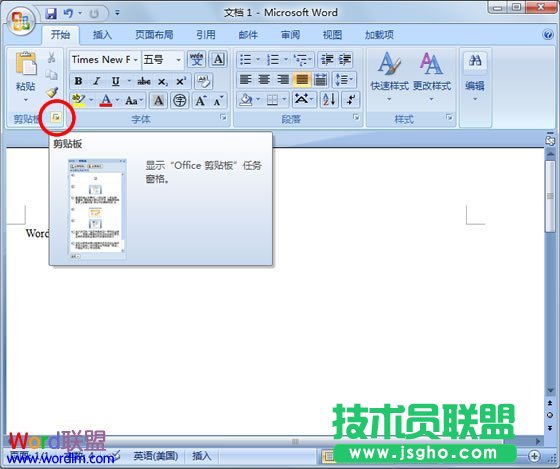Image resolution: width=560 pixels, height=469 pixels.
Task: Apply paragraph shading fill
Action: [x=246, y=100]
